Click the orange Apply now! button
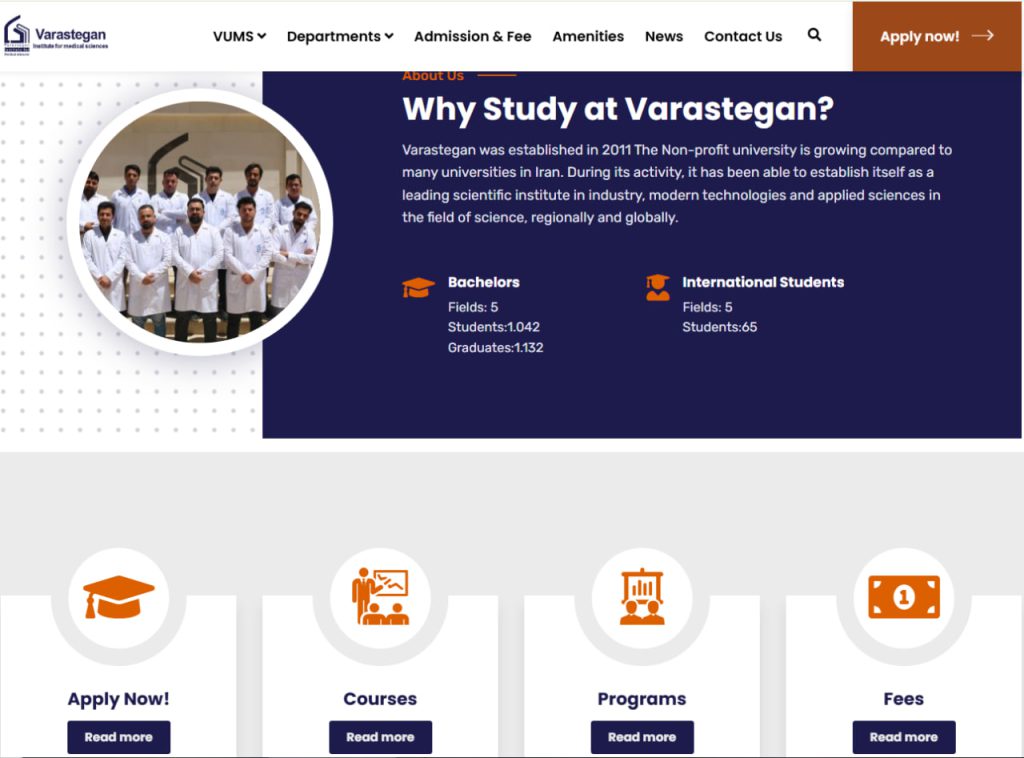The height and width of the screenshot is (758, 1024). [x=936, y=36]
